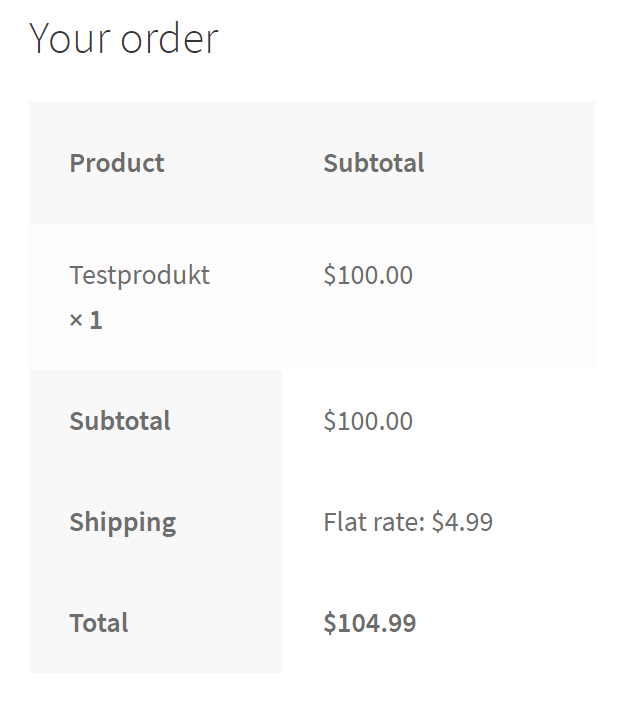627x707 pixels.
Task: Click the colon after "Flat rate"
Action: [423, 524]
